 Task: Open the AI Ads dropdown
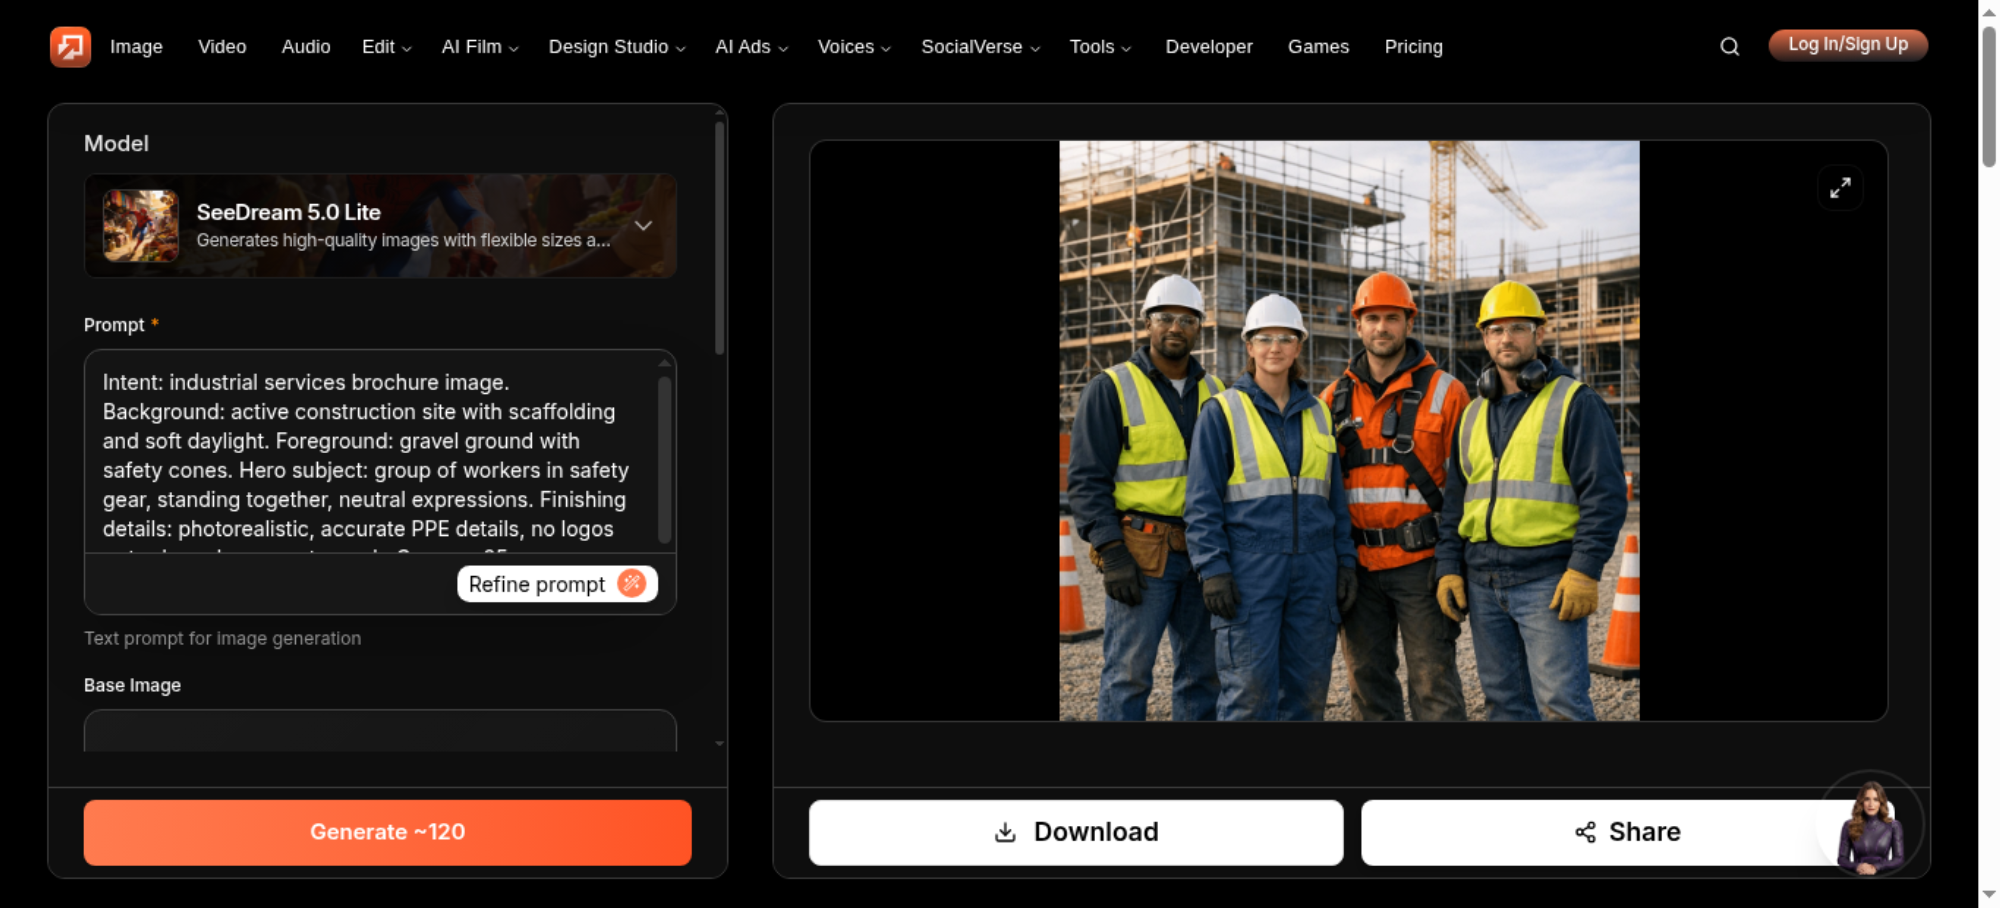[751, 46]
